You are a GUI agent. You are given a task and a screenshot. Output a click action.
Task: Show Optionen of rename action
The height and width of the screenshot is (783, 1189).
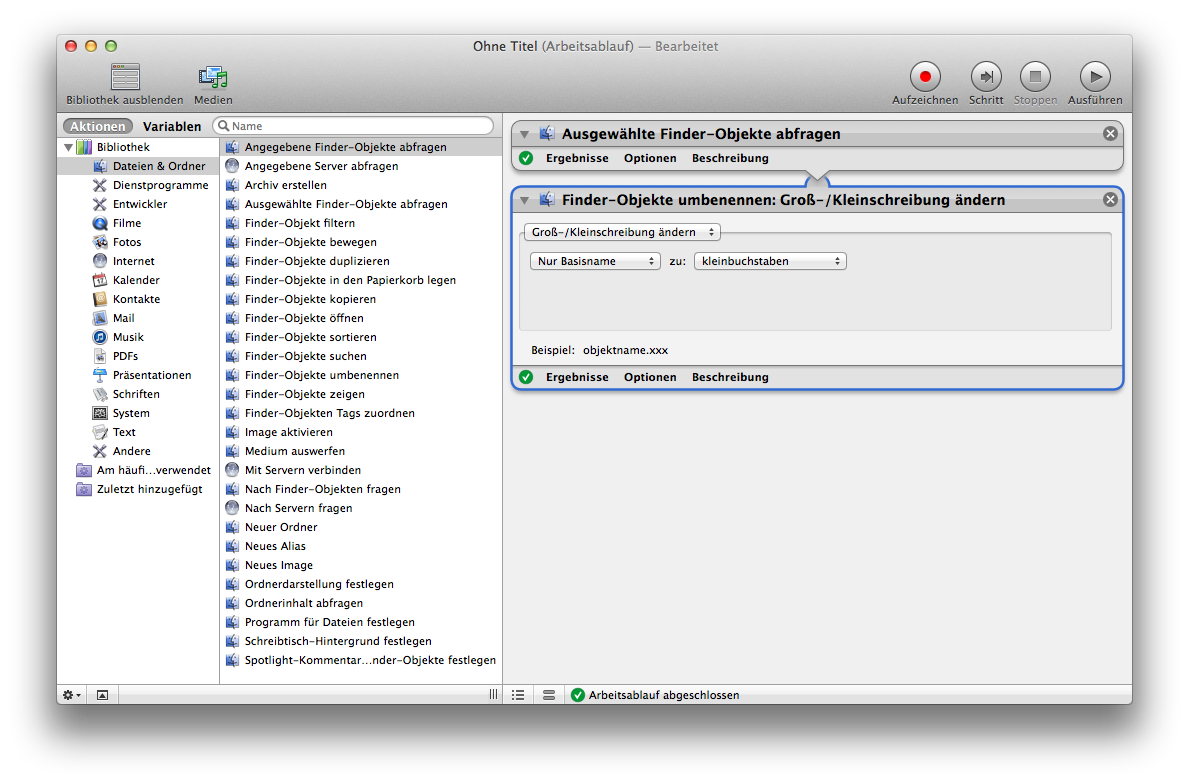(x=650, y=378)
